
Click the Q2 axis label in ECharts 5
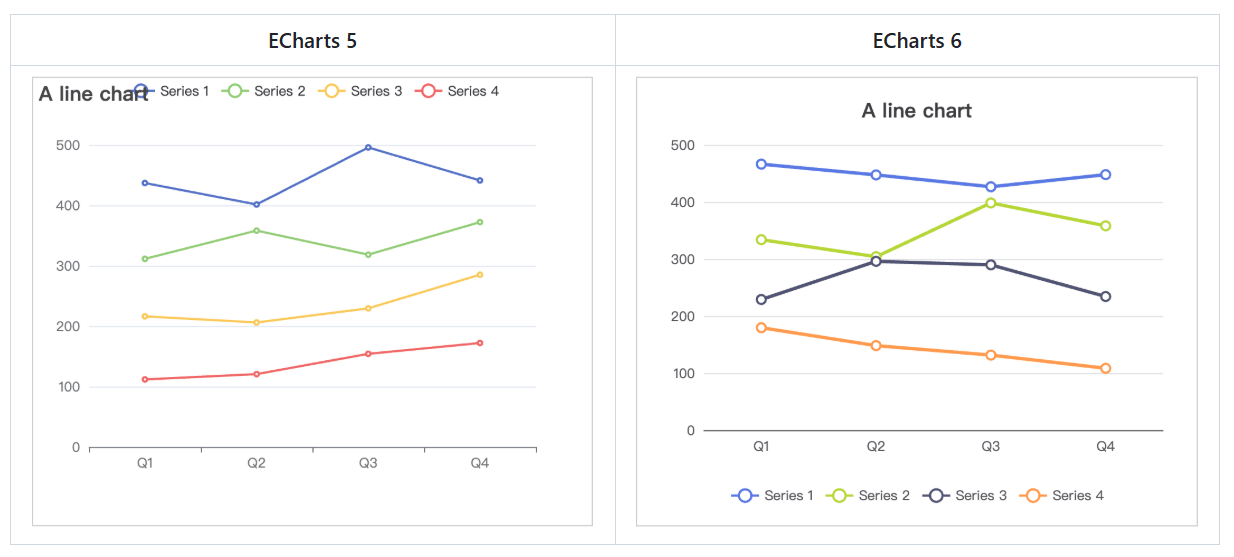click(257, 463)
